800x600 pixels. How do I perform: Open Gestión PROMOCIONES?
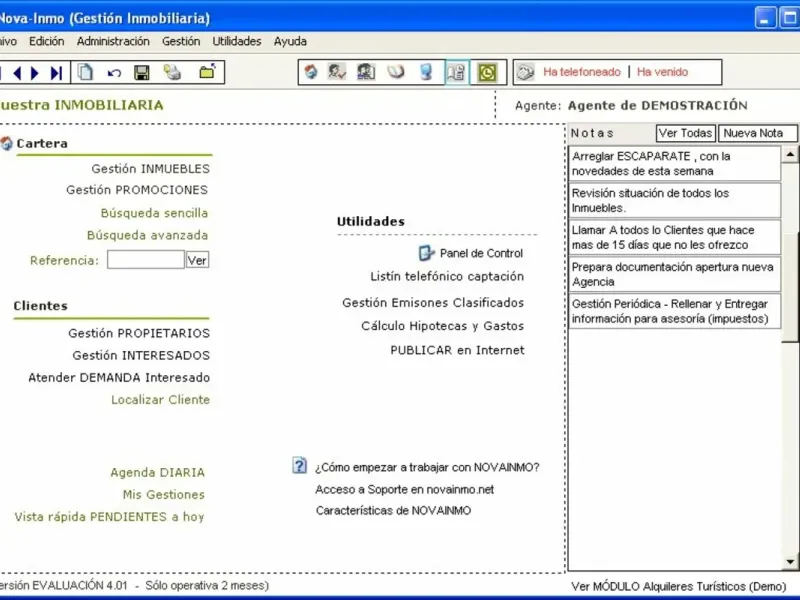137,190
